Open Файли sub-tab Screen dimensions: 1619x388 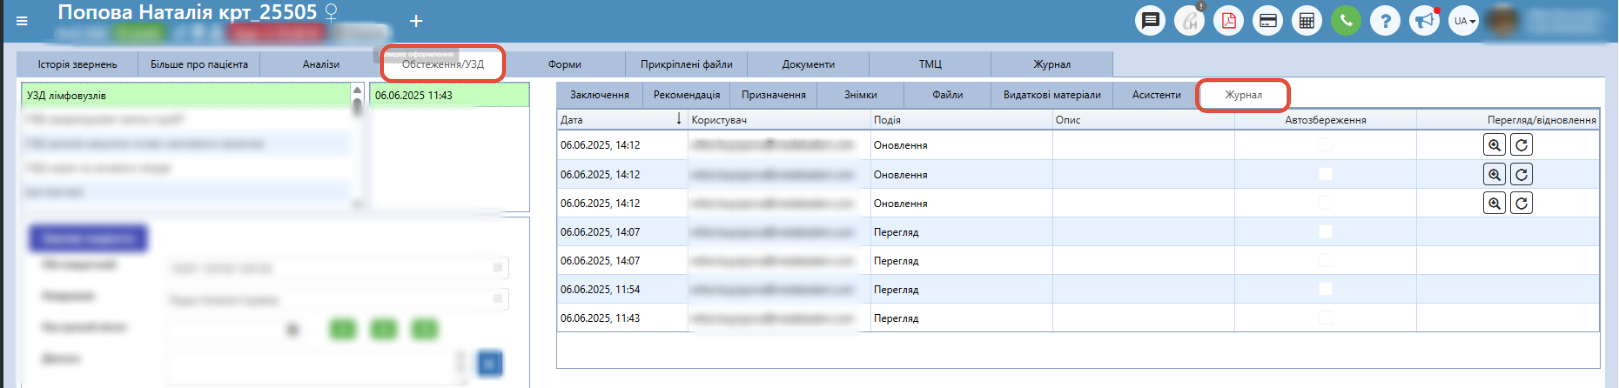tap(947, 95)
